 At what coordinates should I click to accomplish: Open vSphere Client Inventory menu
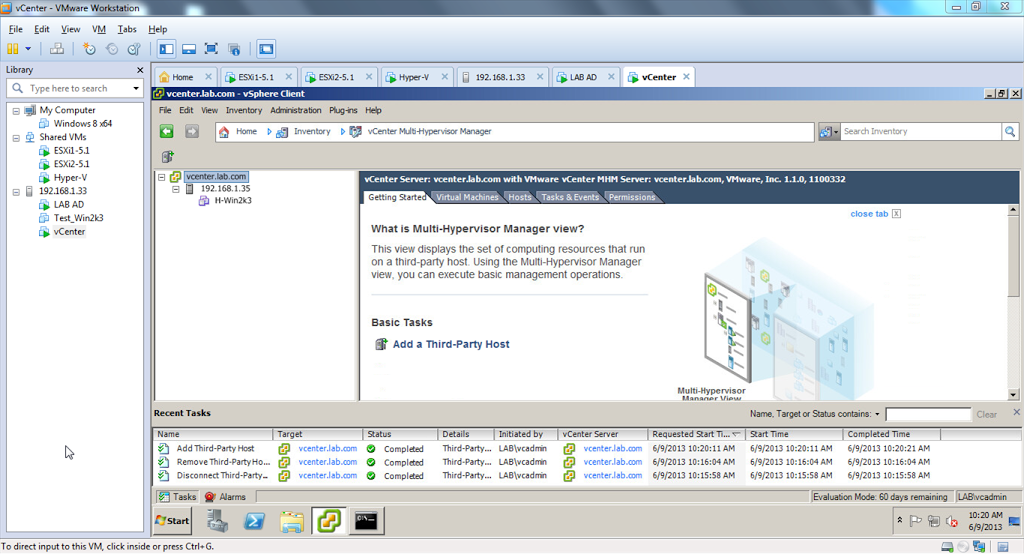coord(244,110)
